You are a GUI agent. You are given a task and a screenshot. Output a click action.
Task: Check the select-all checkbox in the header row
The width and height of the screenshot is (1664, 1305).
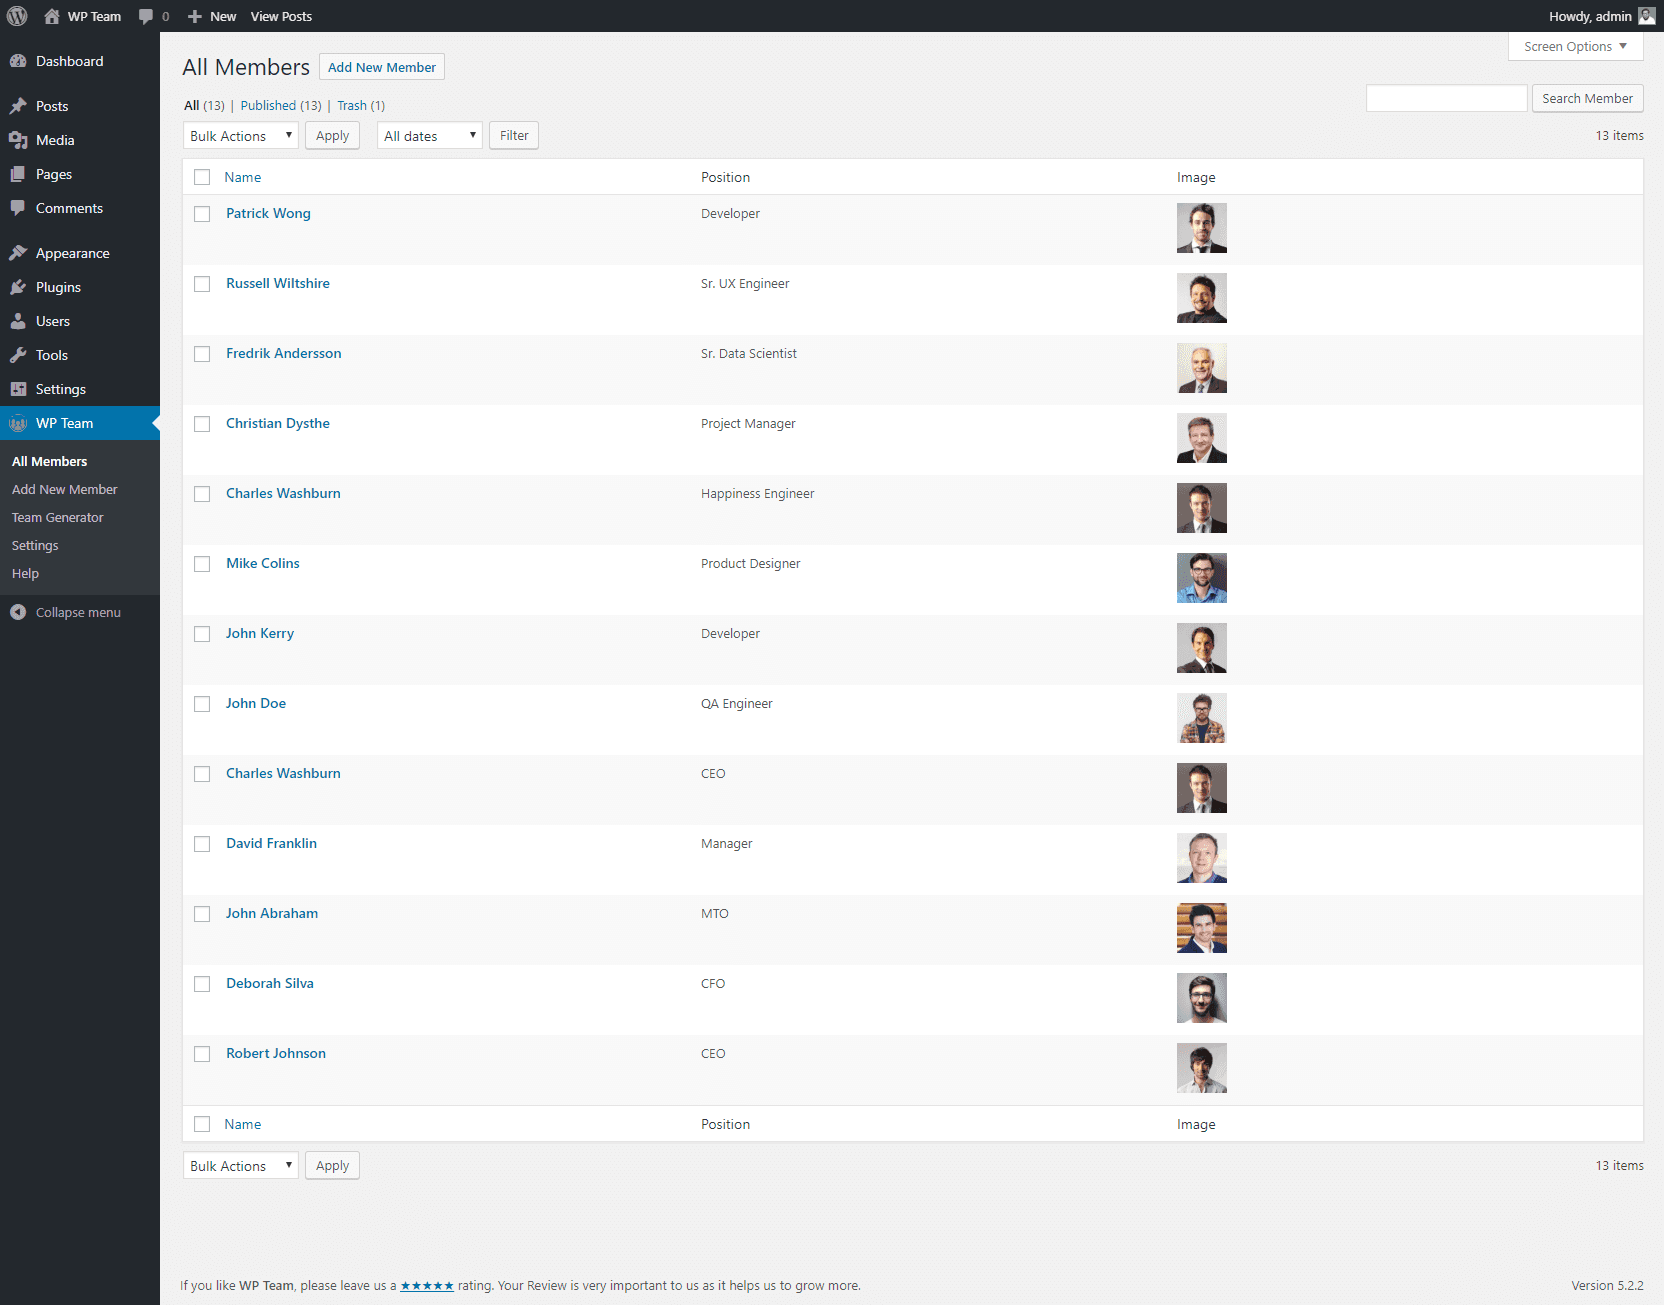(x=202, y=177)
